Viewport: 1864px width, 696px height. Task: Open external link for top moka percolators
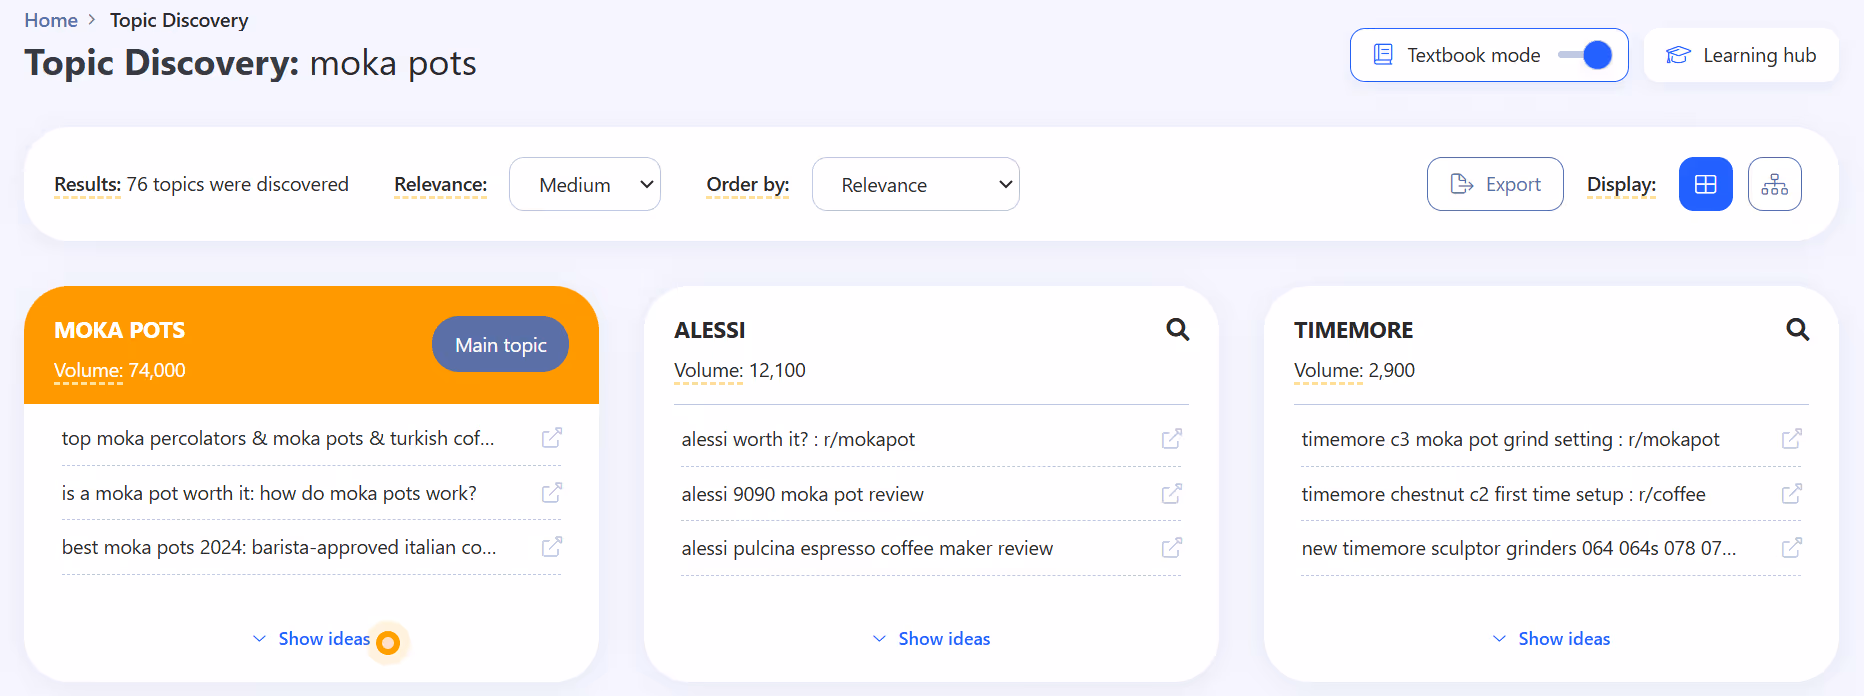coord(552,438)
